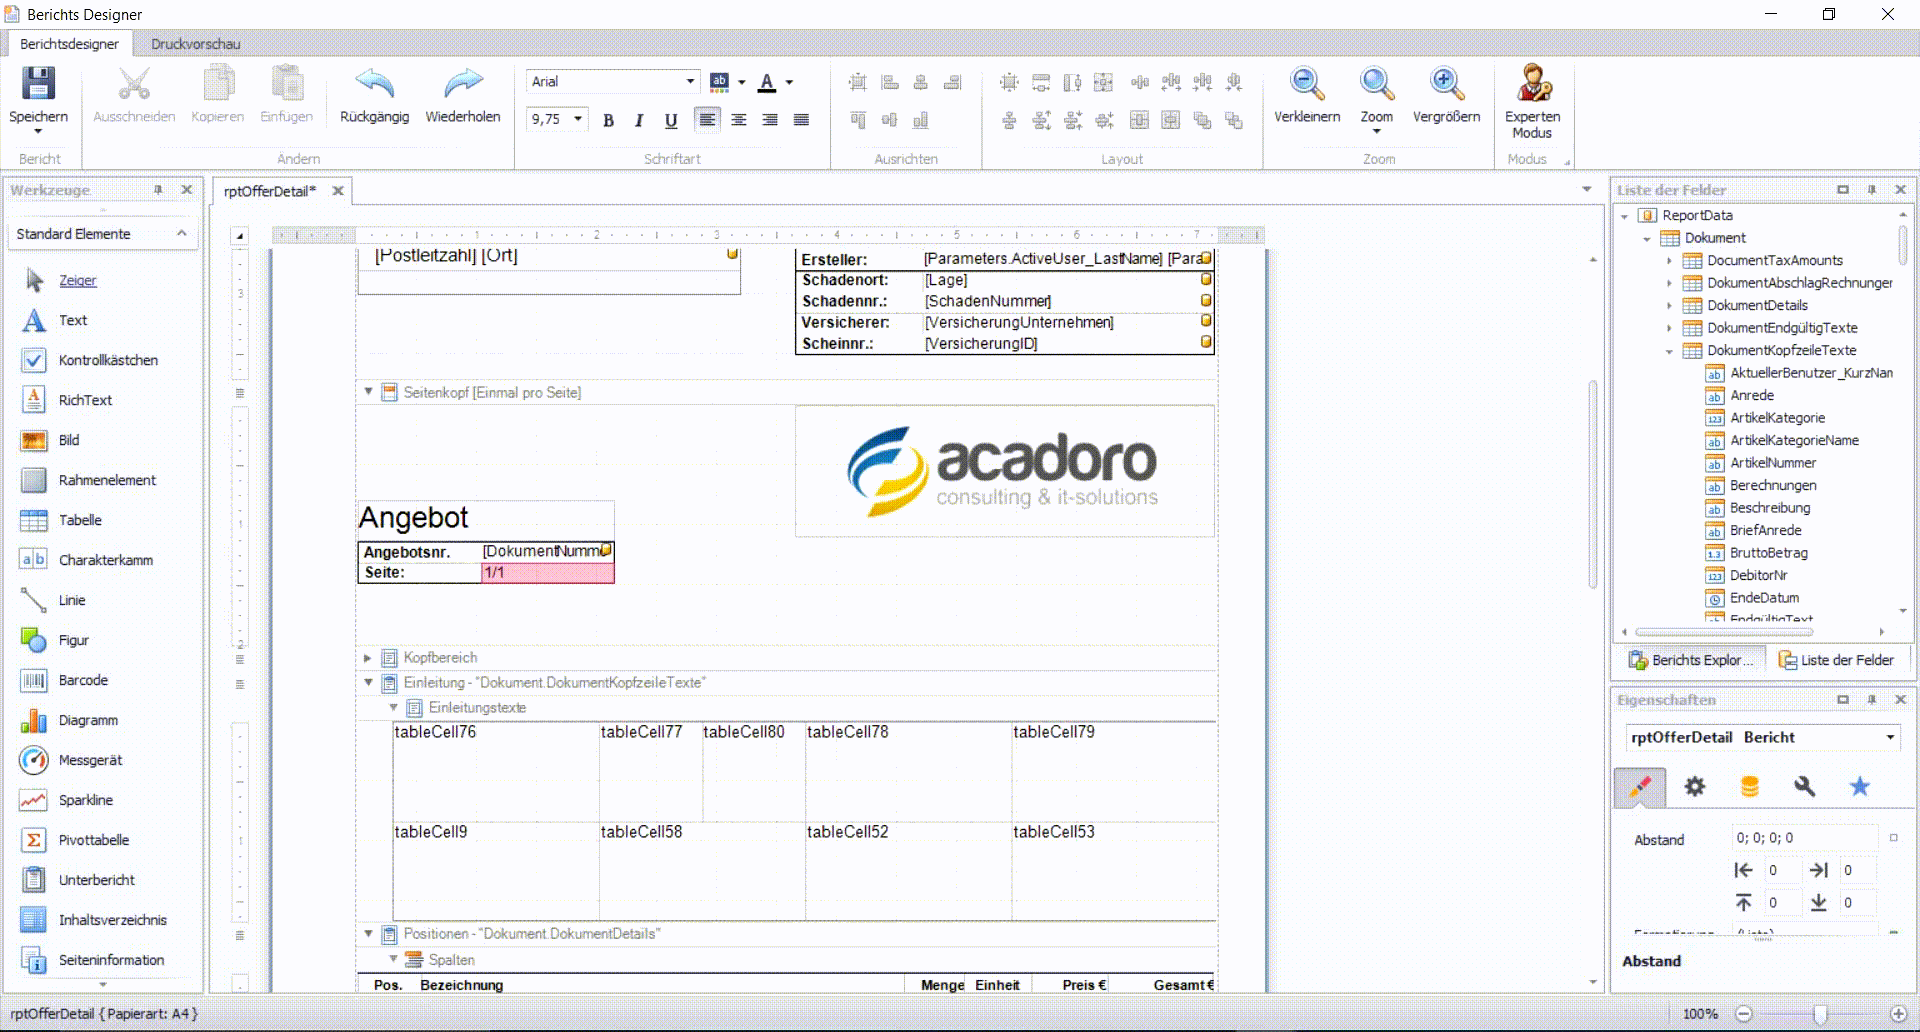Click the zoom slider in status bar
The width and height of the screenshot is (1920, 1032).
click(1820, 1014)
